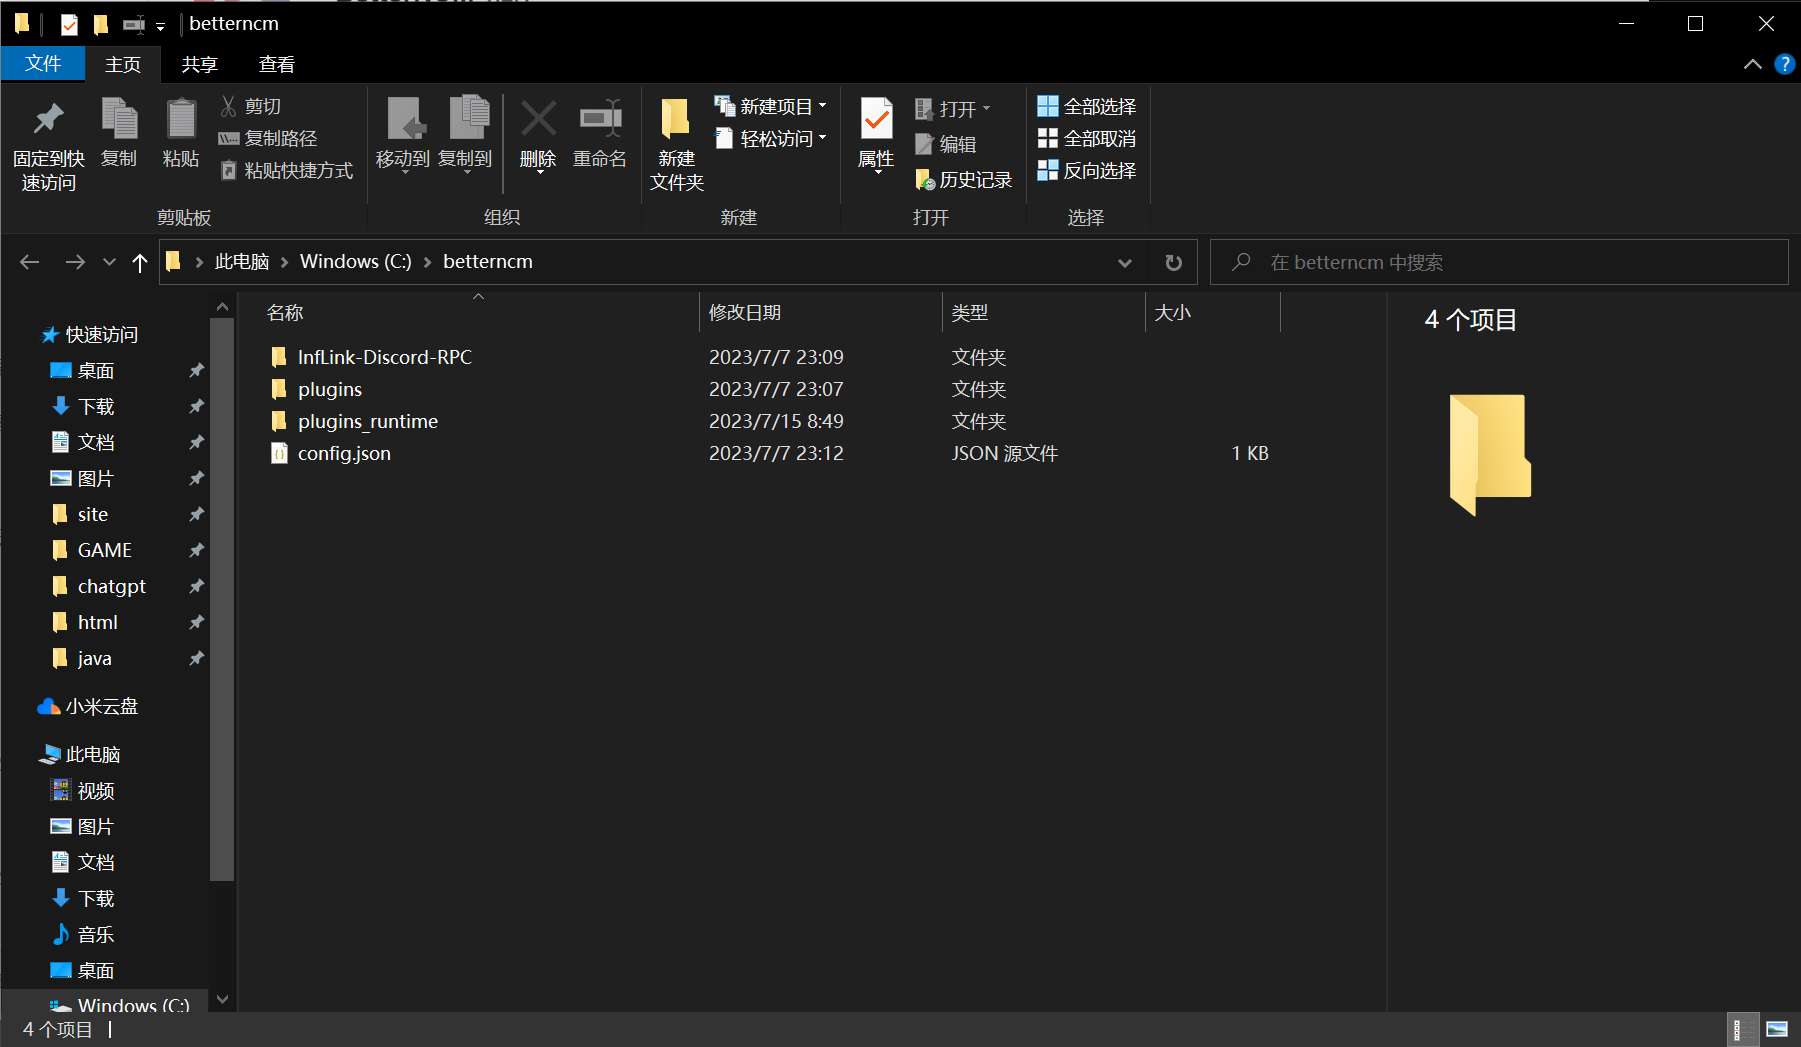
Task: Expand address bar history dropdown
Action: tap(1125, 262)
